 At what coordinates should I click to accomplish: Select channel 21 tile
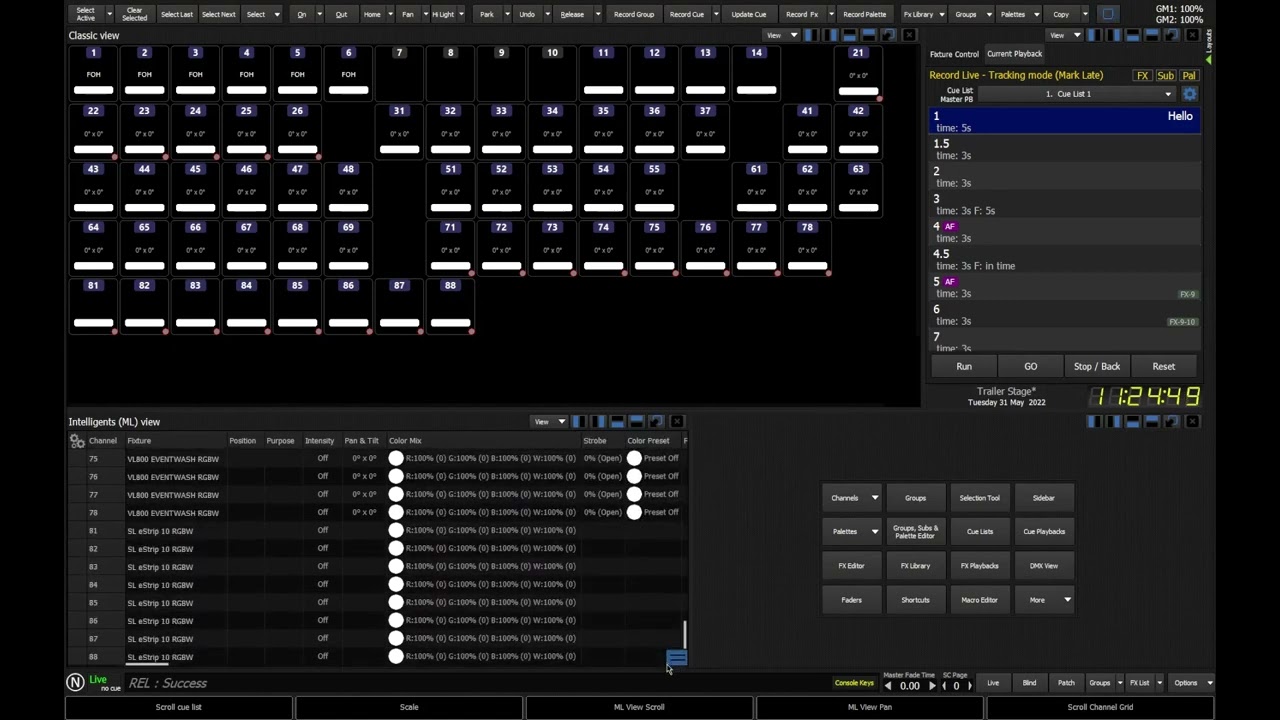click(x=858, y=74)
